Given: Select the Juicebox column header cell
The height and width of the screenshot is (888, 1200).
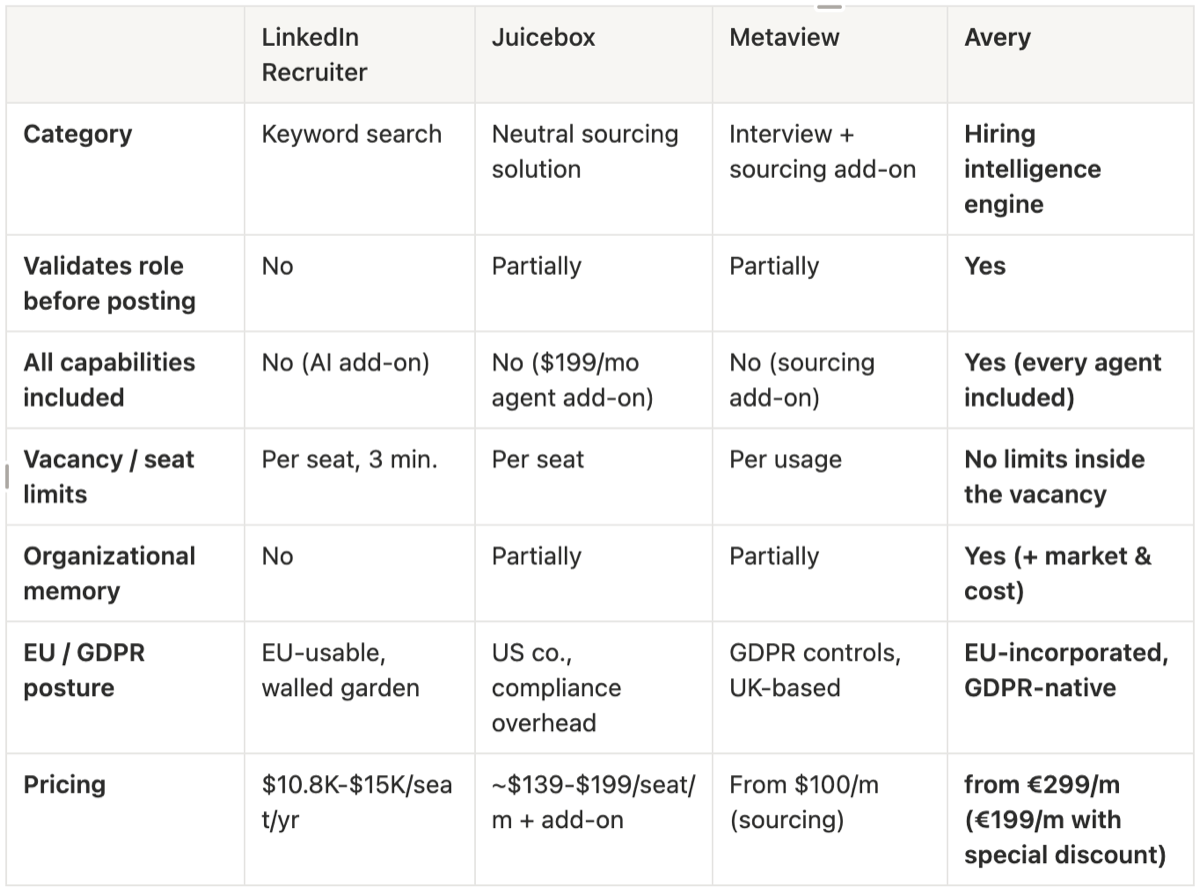Looking at the screenshot, I should [x=593, y=55].
